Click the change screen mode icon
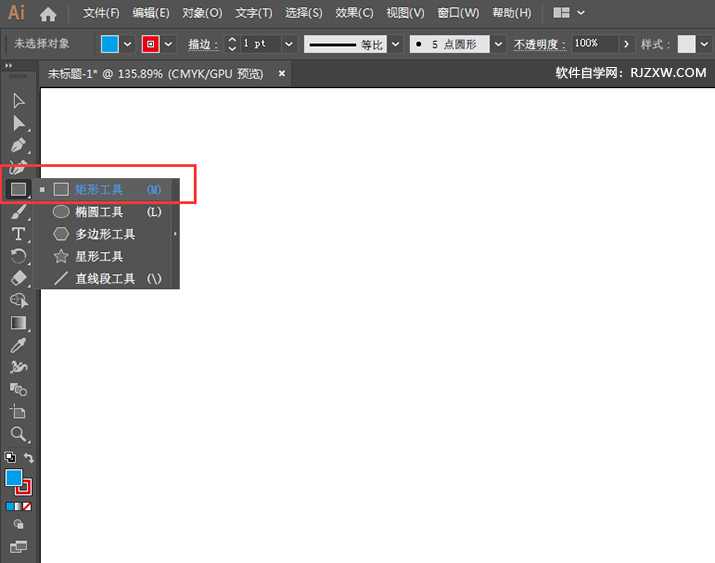The width and height of the screenshot is (715, 563). 19,546
